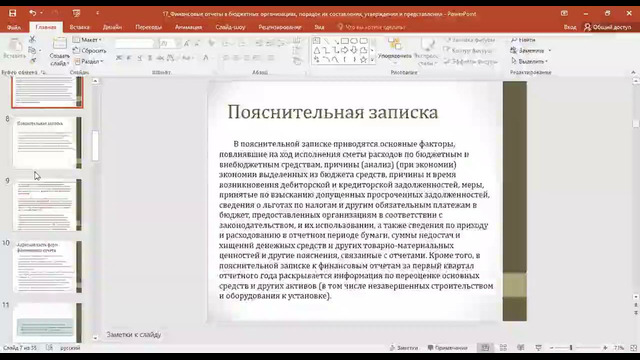The width and height of the screenshot is (640, 360).
Task: Toggle the Заметки notes pane
Action: [x=404, y=348]
